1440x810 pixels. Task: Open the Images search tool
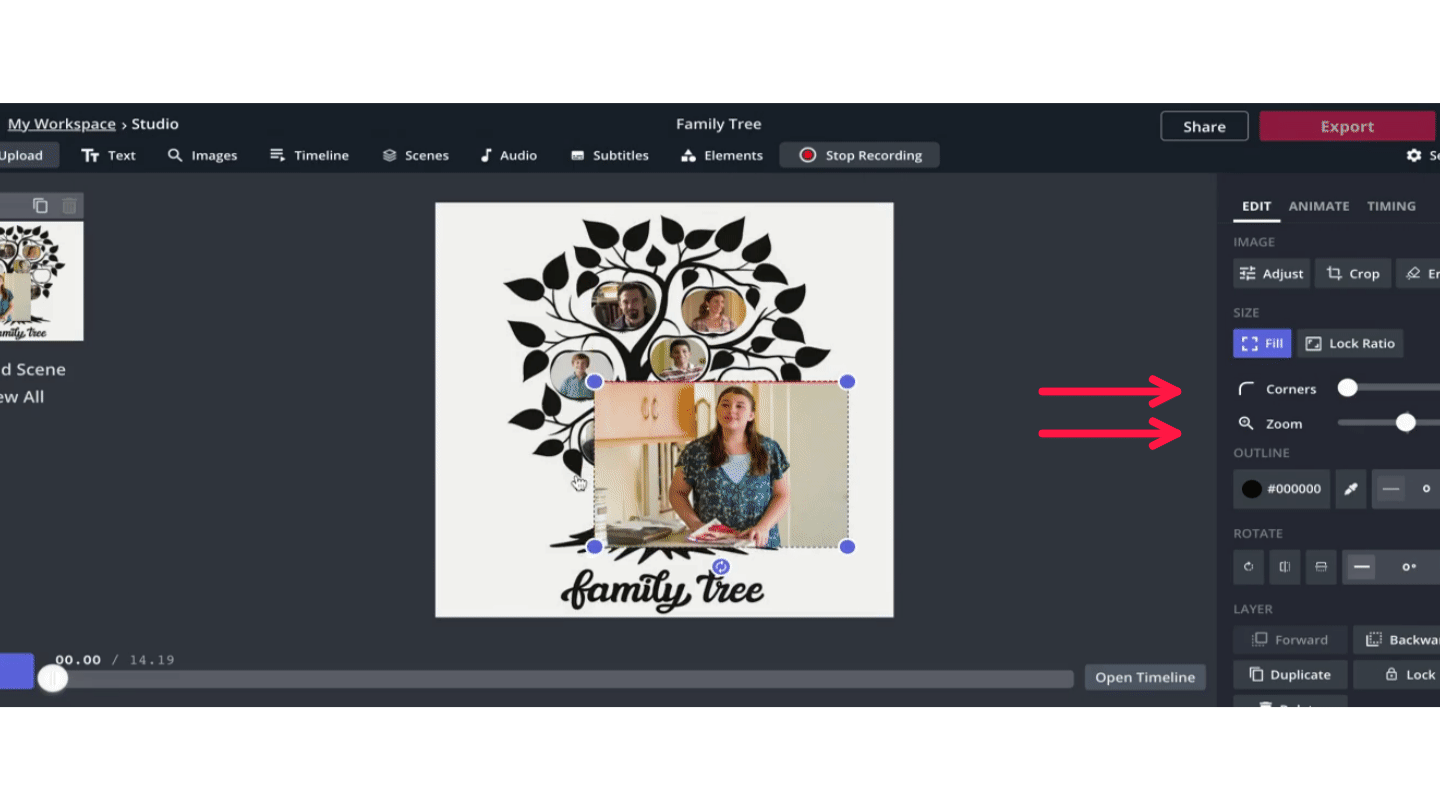click(x=203, y=155)
